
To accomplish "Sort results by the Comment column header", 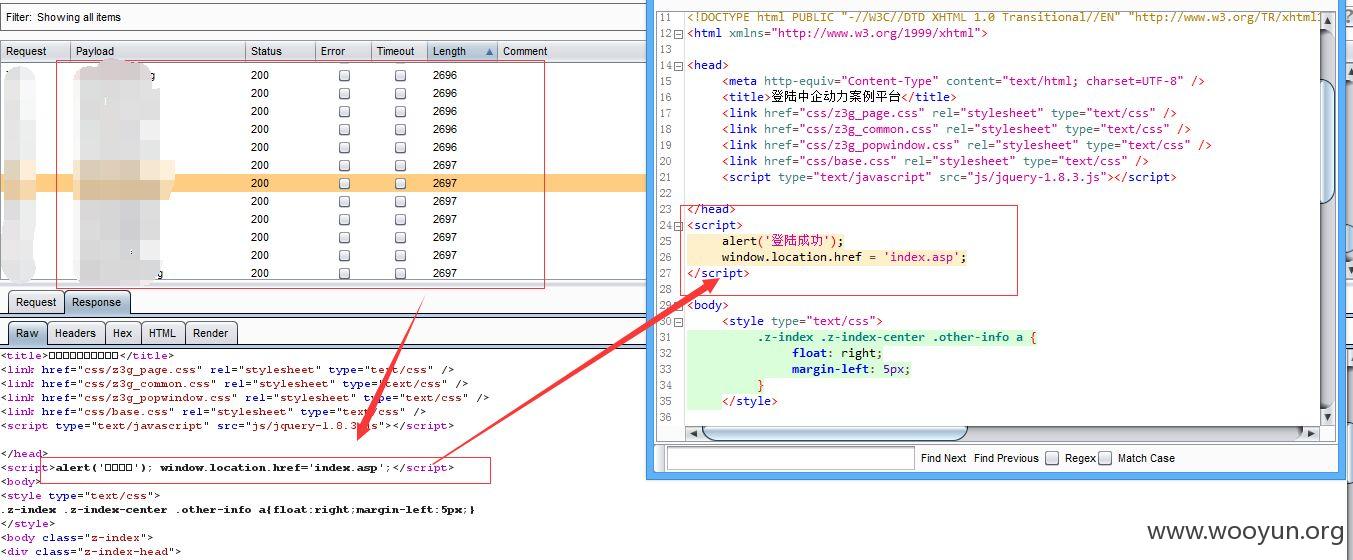I will [572, 51].
